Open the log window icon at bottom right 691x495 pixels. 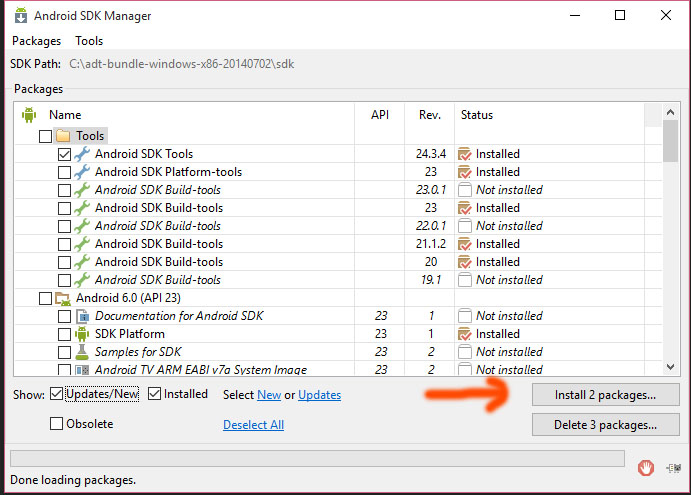pos(673,468)
